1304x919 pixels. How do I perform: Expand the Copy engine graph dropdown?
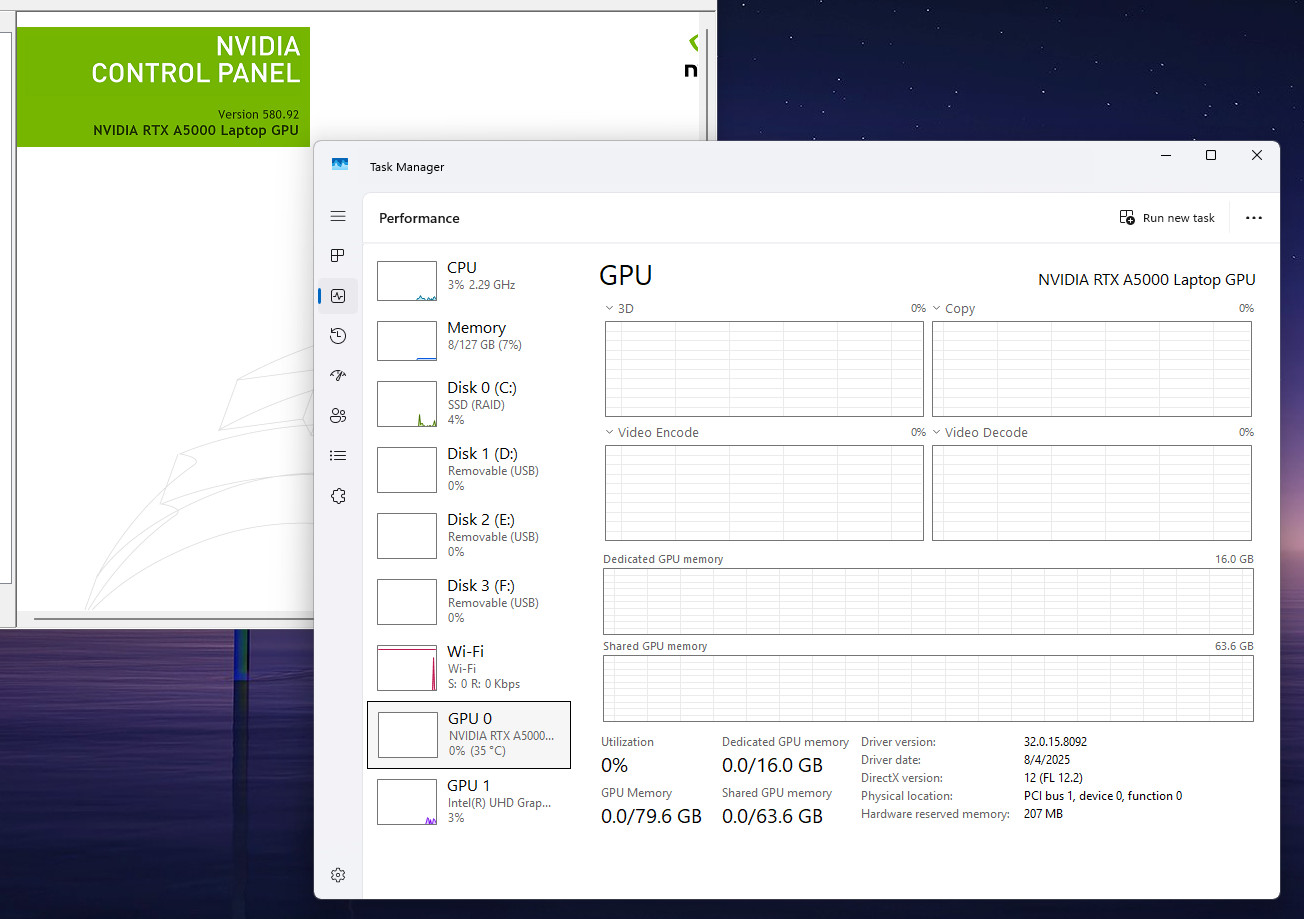(x=953, y=309)
